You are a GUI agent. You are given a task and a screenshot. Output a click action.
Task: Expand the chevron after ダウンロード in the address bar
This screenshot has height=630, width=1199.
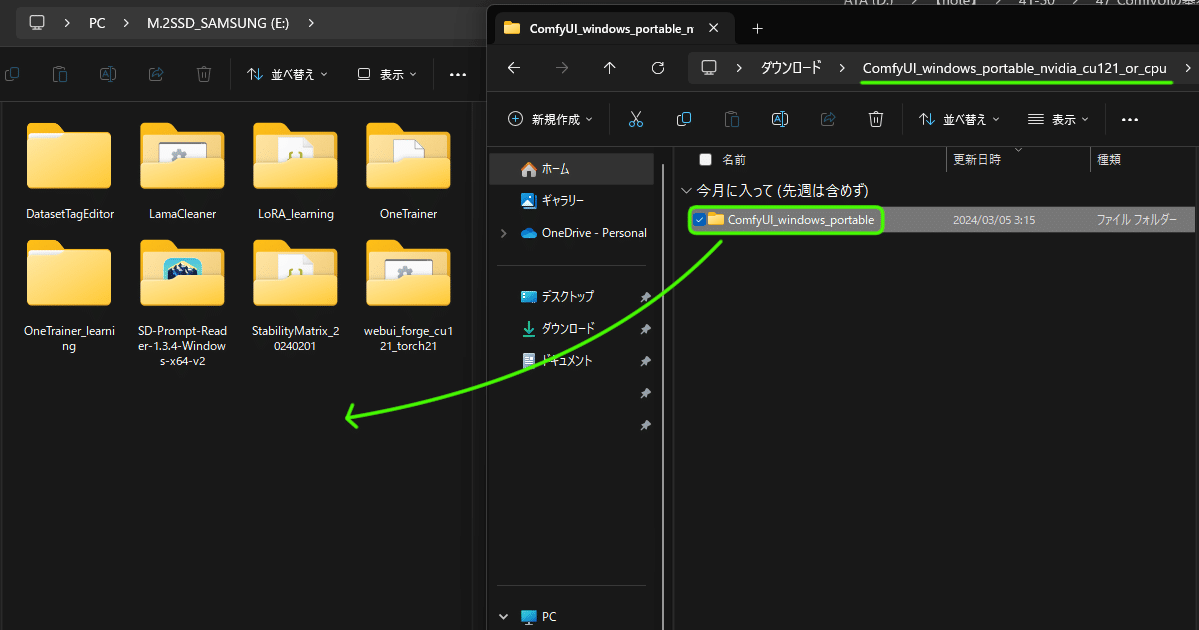tap(842, 68)
